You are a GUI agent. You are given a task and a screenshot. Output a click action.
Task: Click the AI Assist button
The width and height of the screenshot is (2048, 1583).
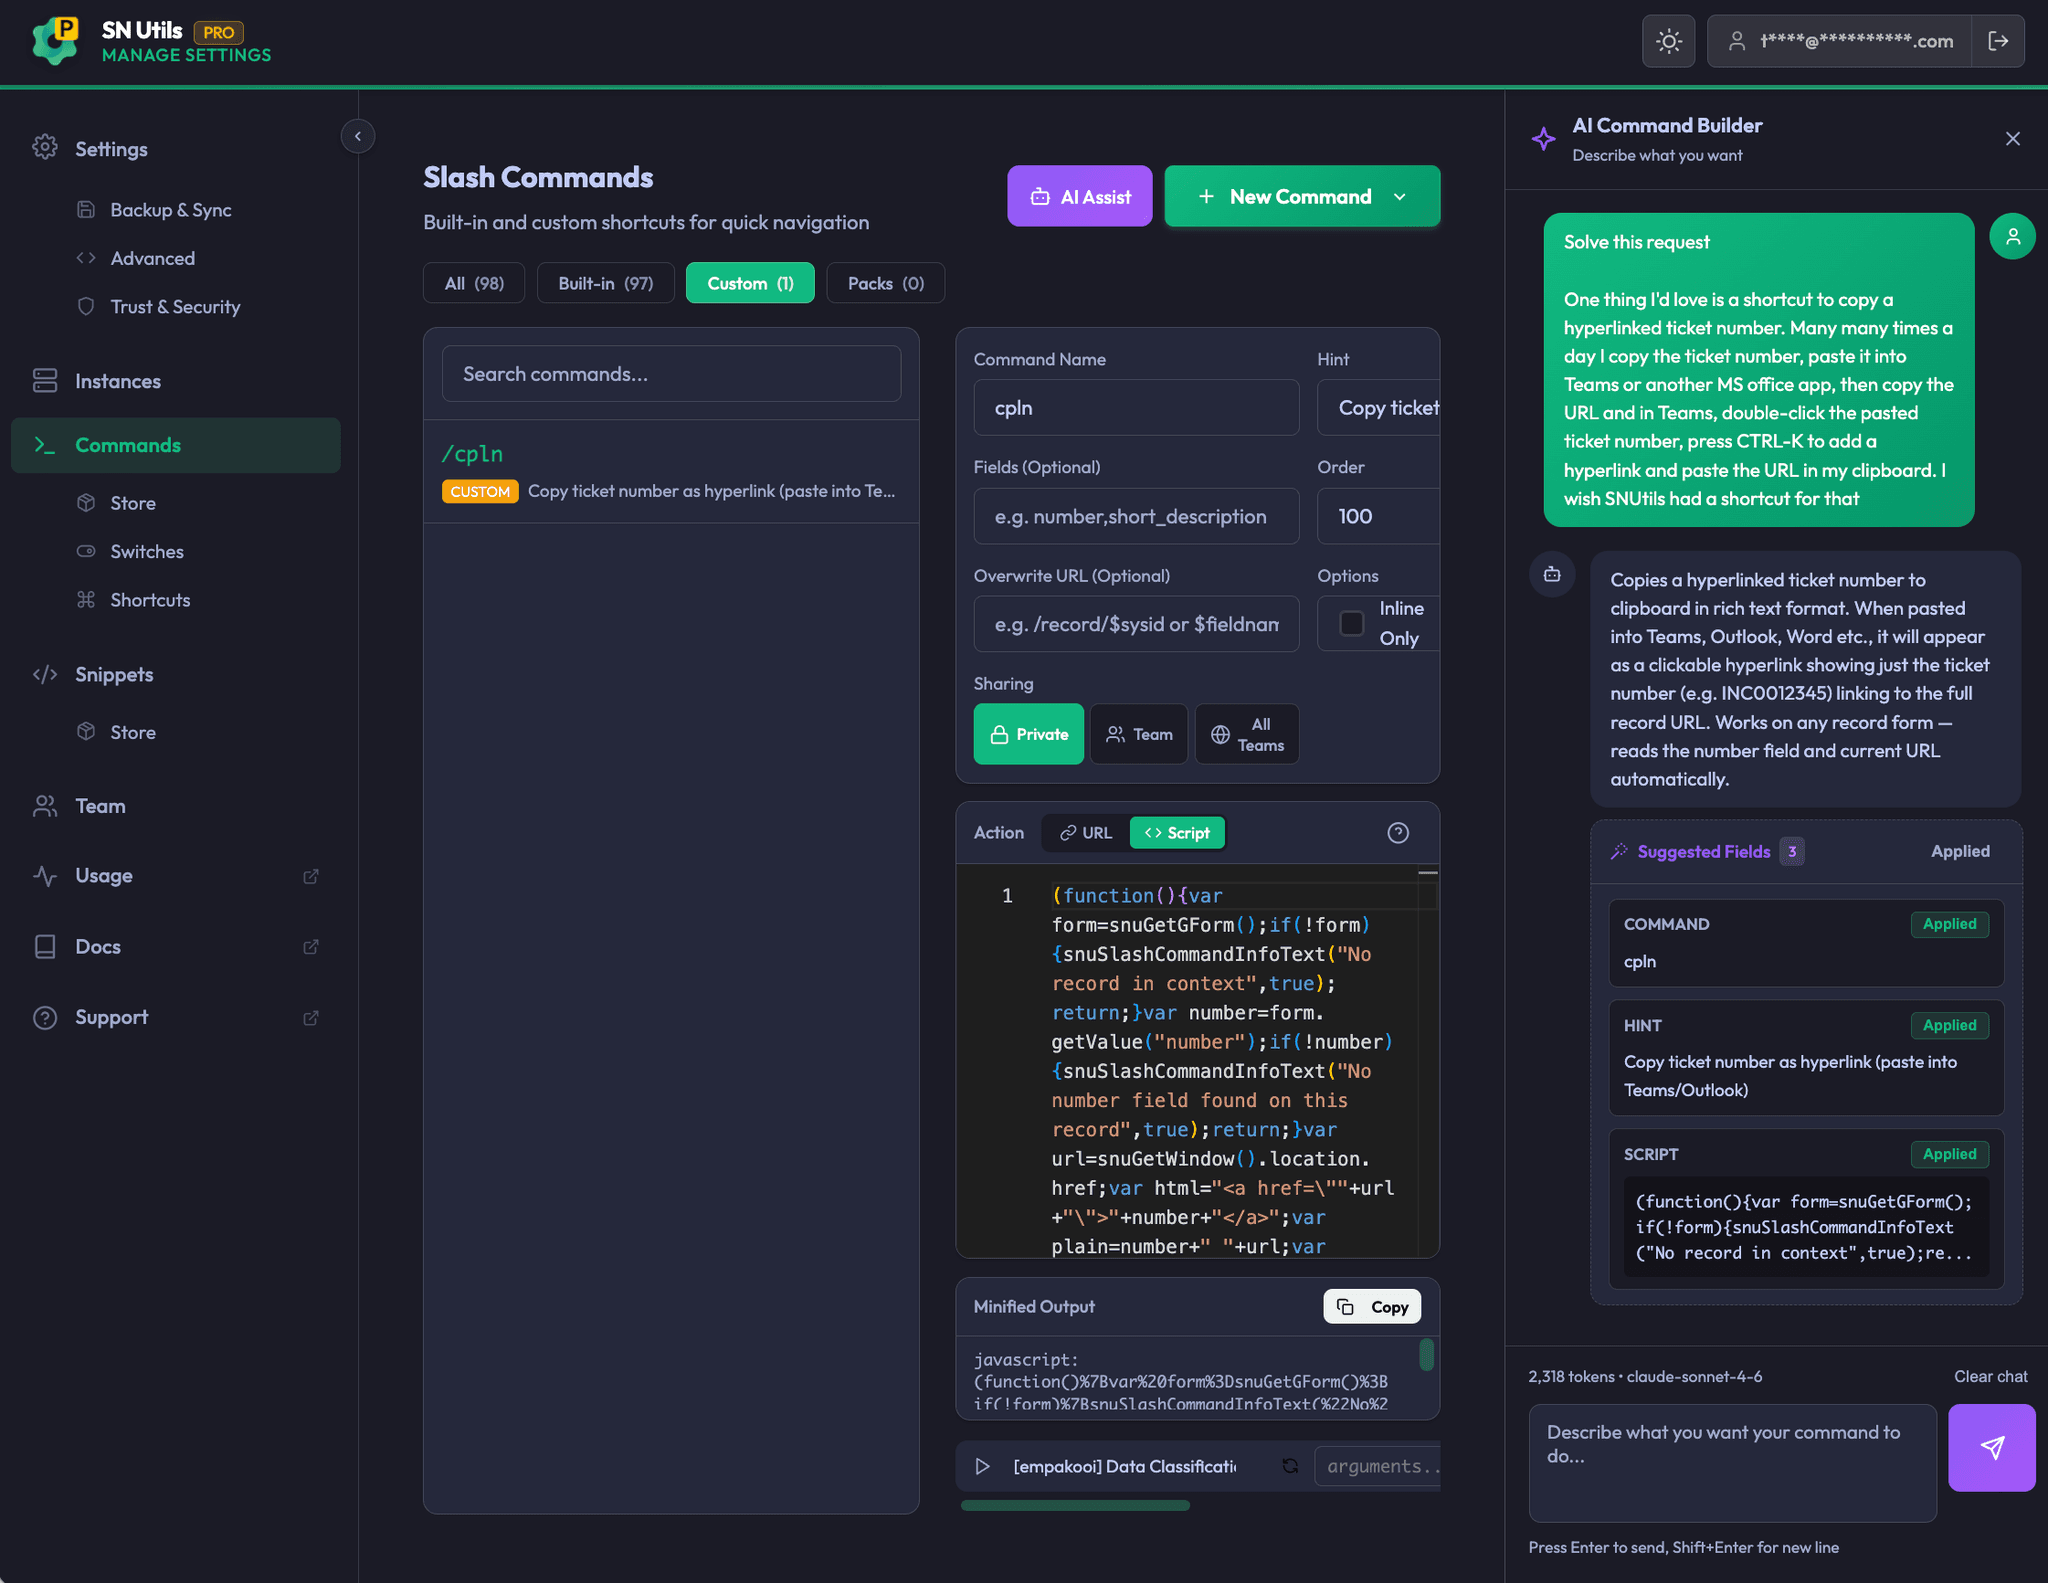click(1079, 196)
